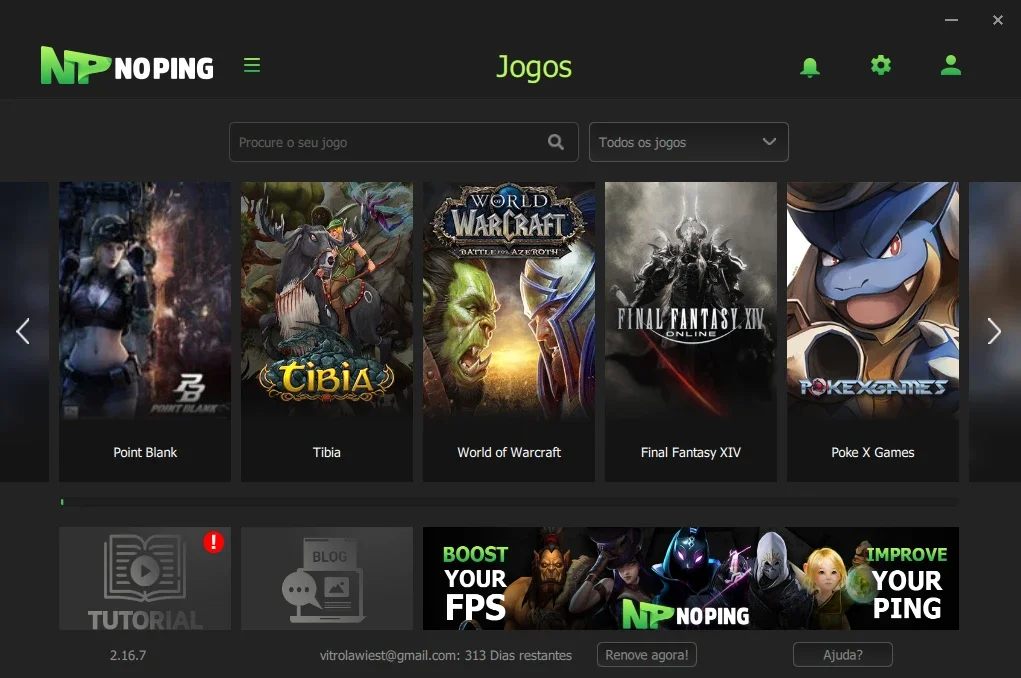Open the hamburger menu next to NoPing logo

[x=252, y=65]
